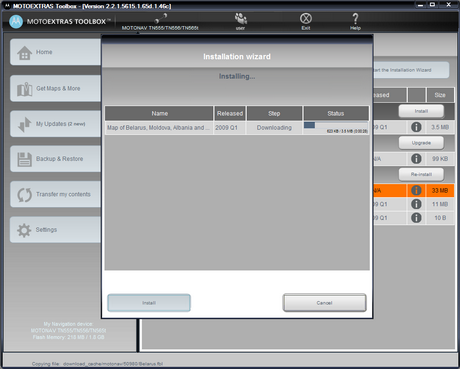Click Start the Installation Wizard button
This screenshot has height=369, width=460.
(x=411, y=70)
